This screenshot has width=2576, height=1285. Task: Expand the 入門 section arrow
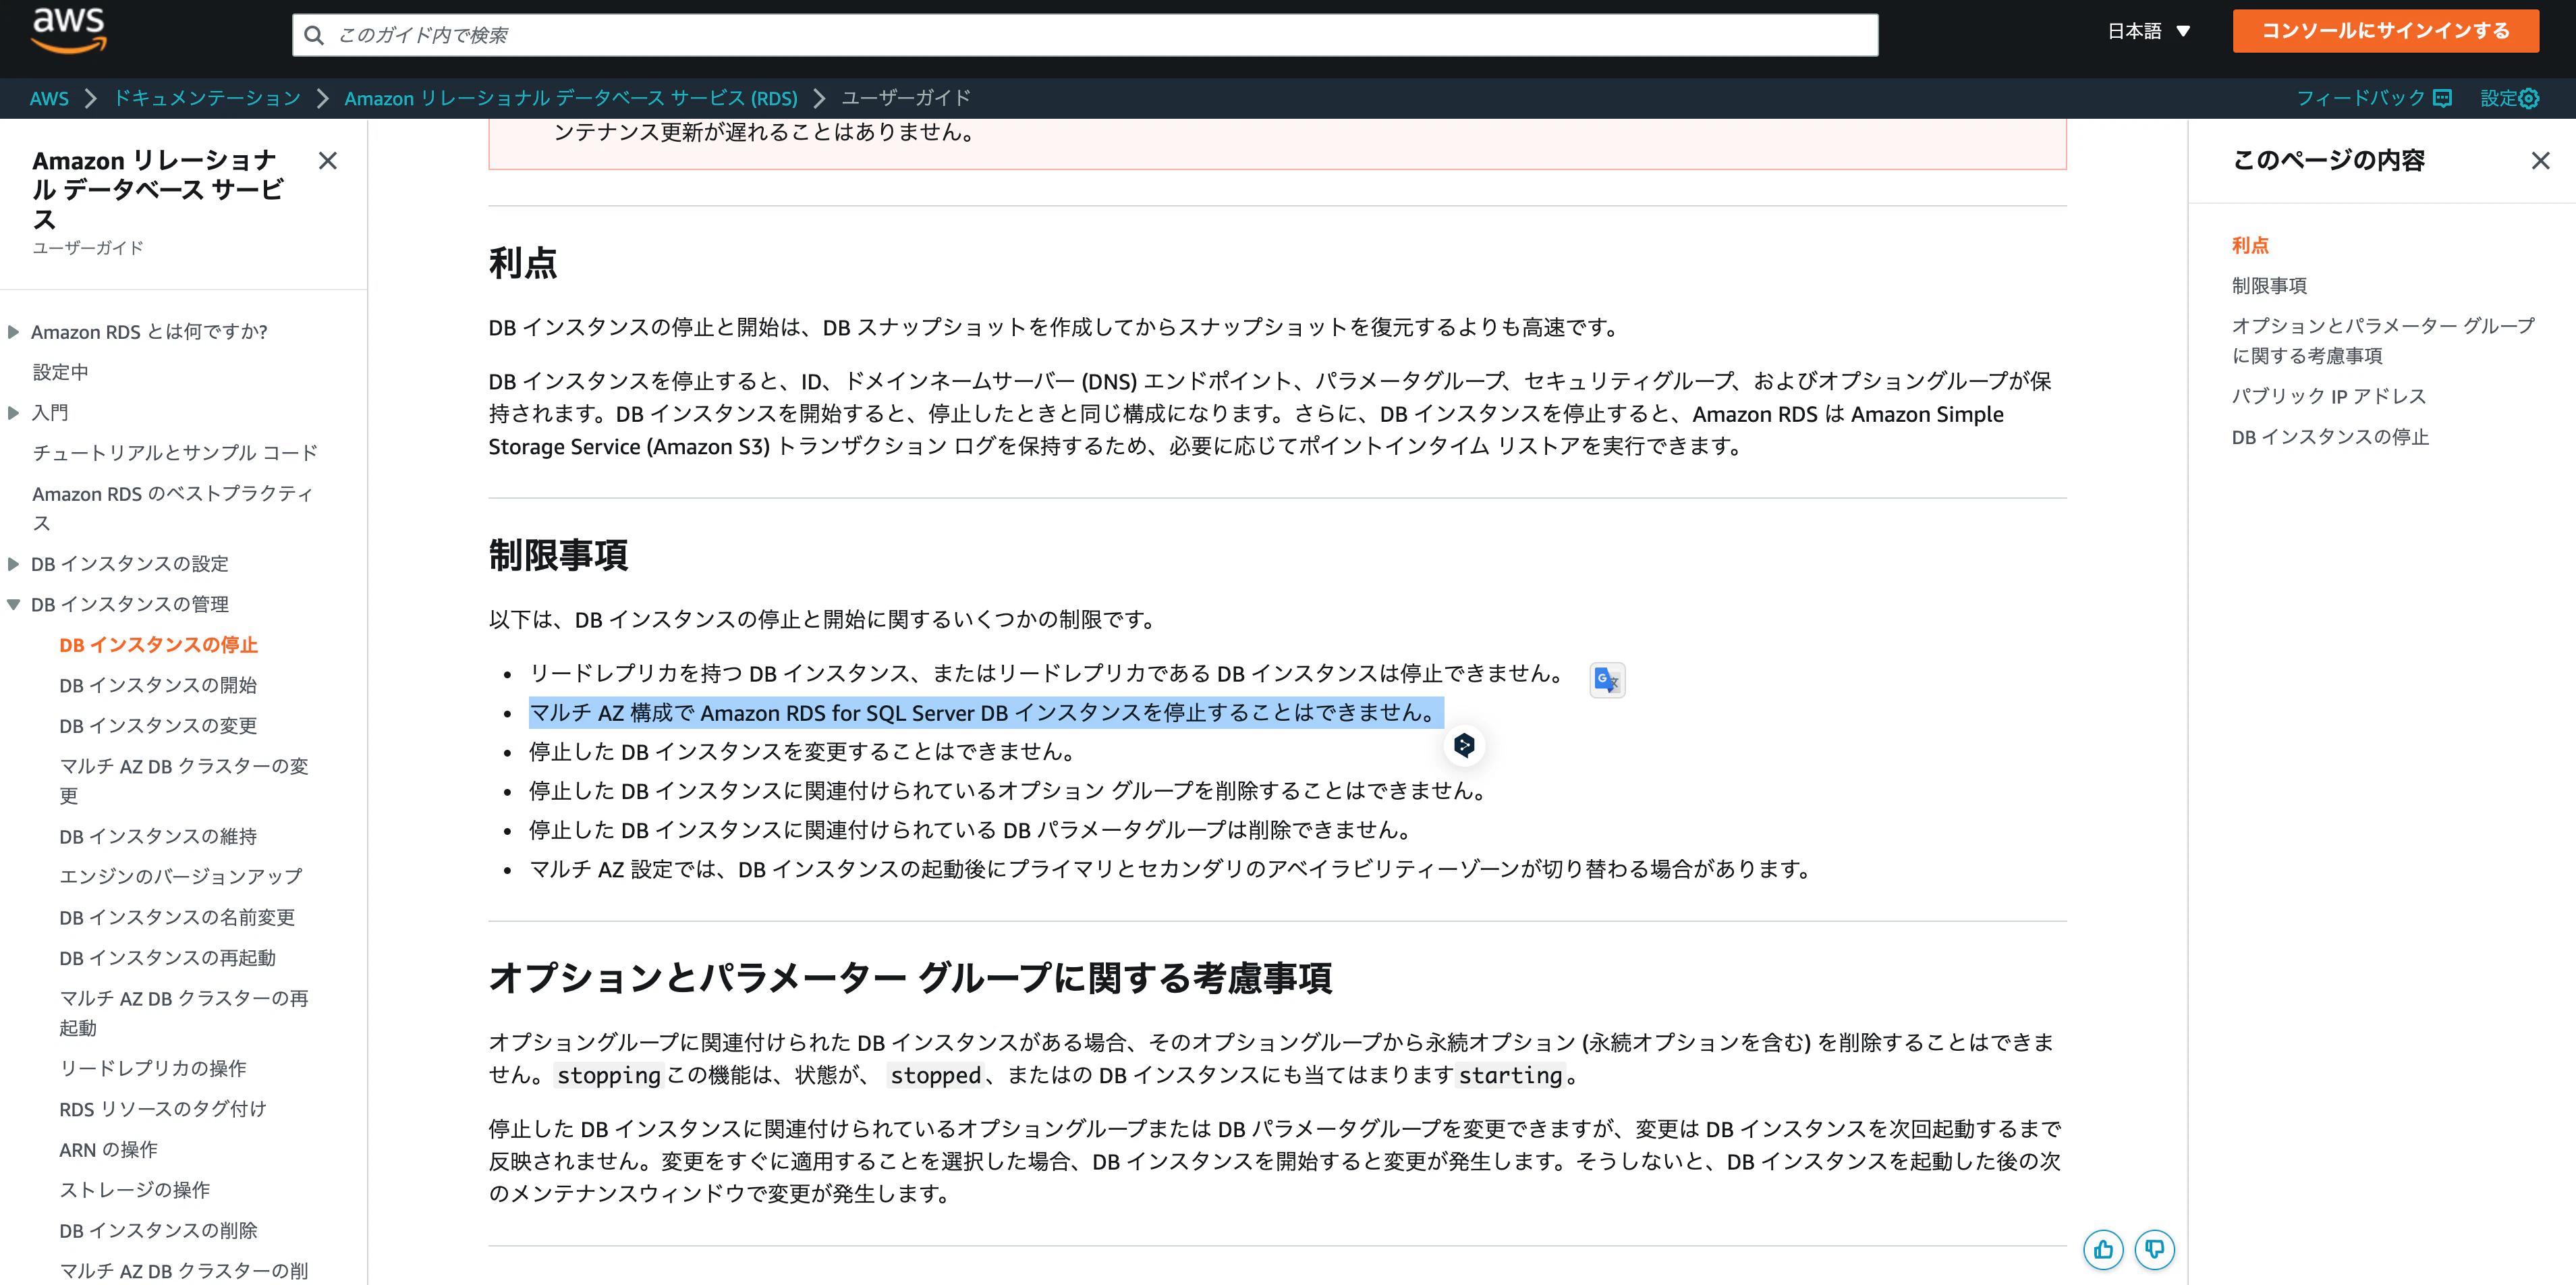pos(14,413)
